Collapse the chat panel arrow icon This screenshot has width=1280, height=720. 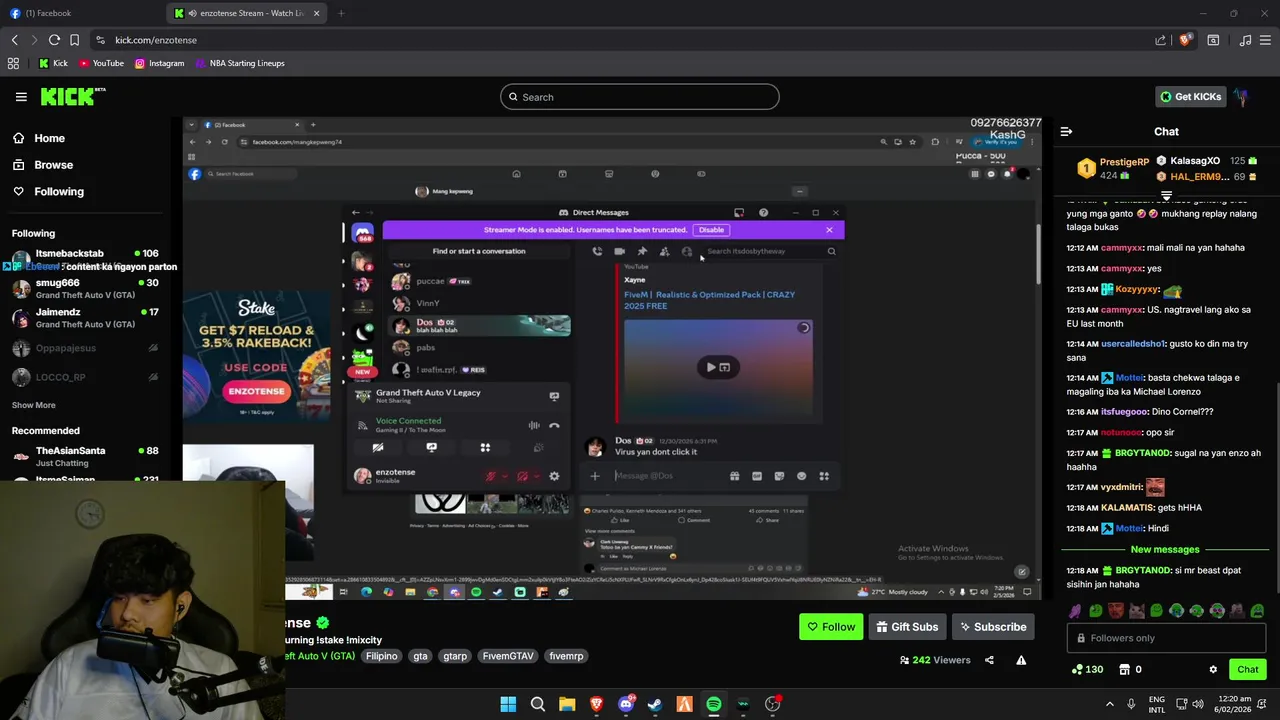pos(1066,132)
